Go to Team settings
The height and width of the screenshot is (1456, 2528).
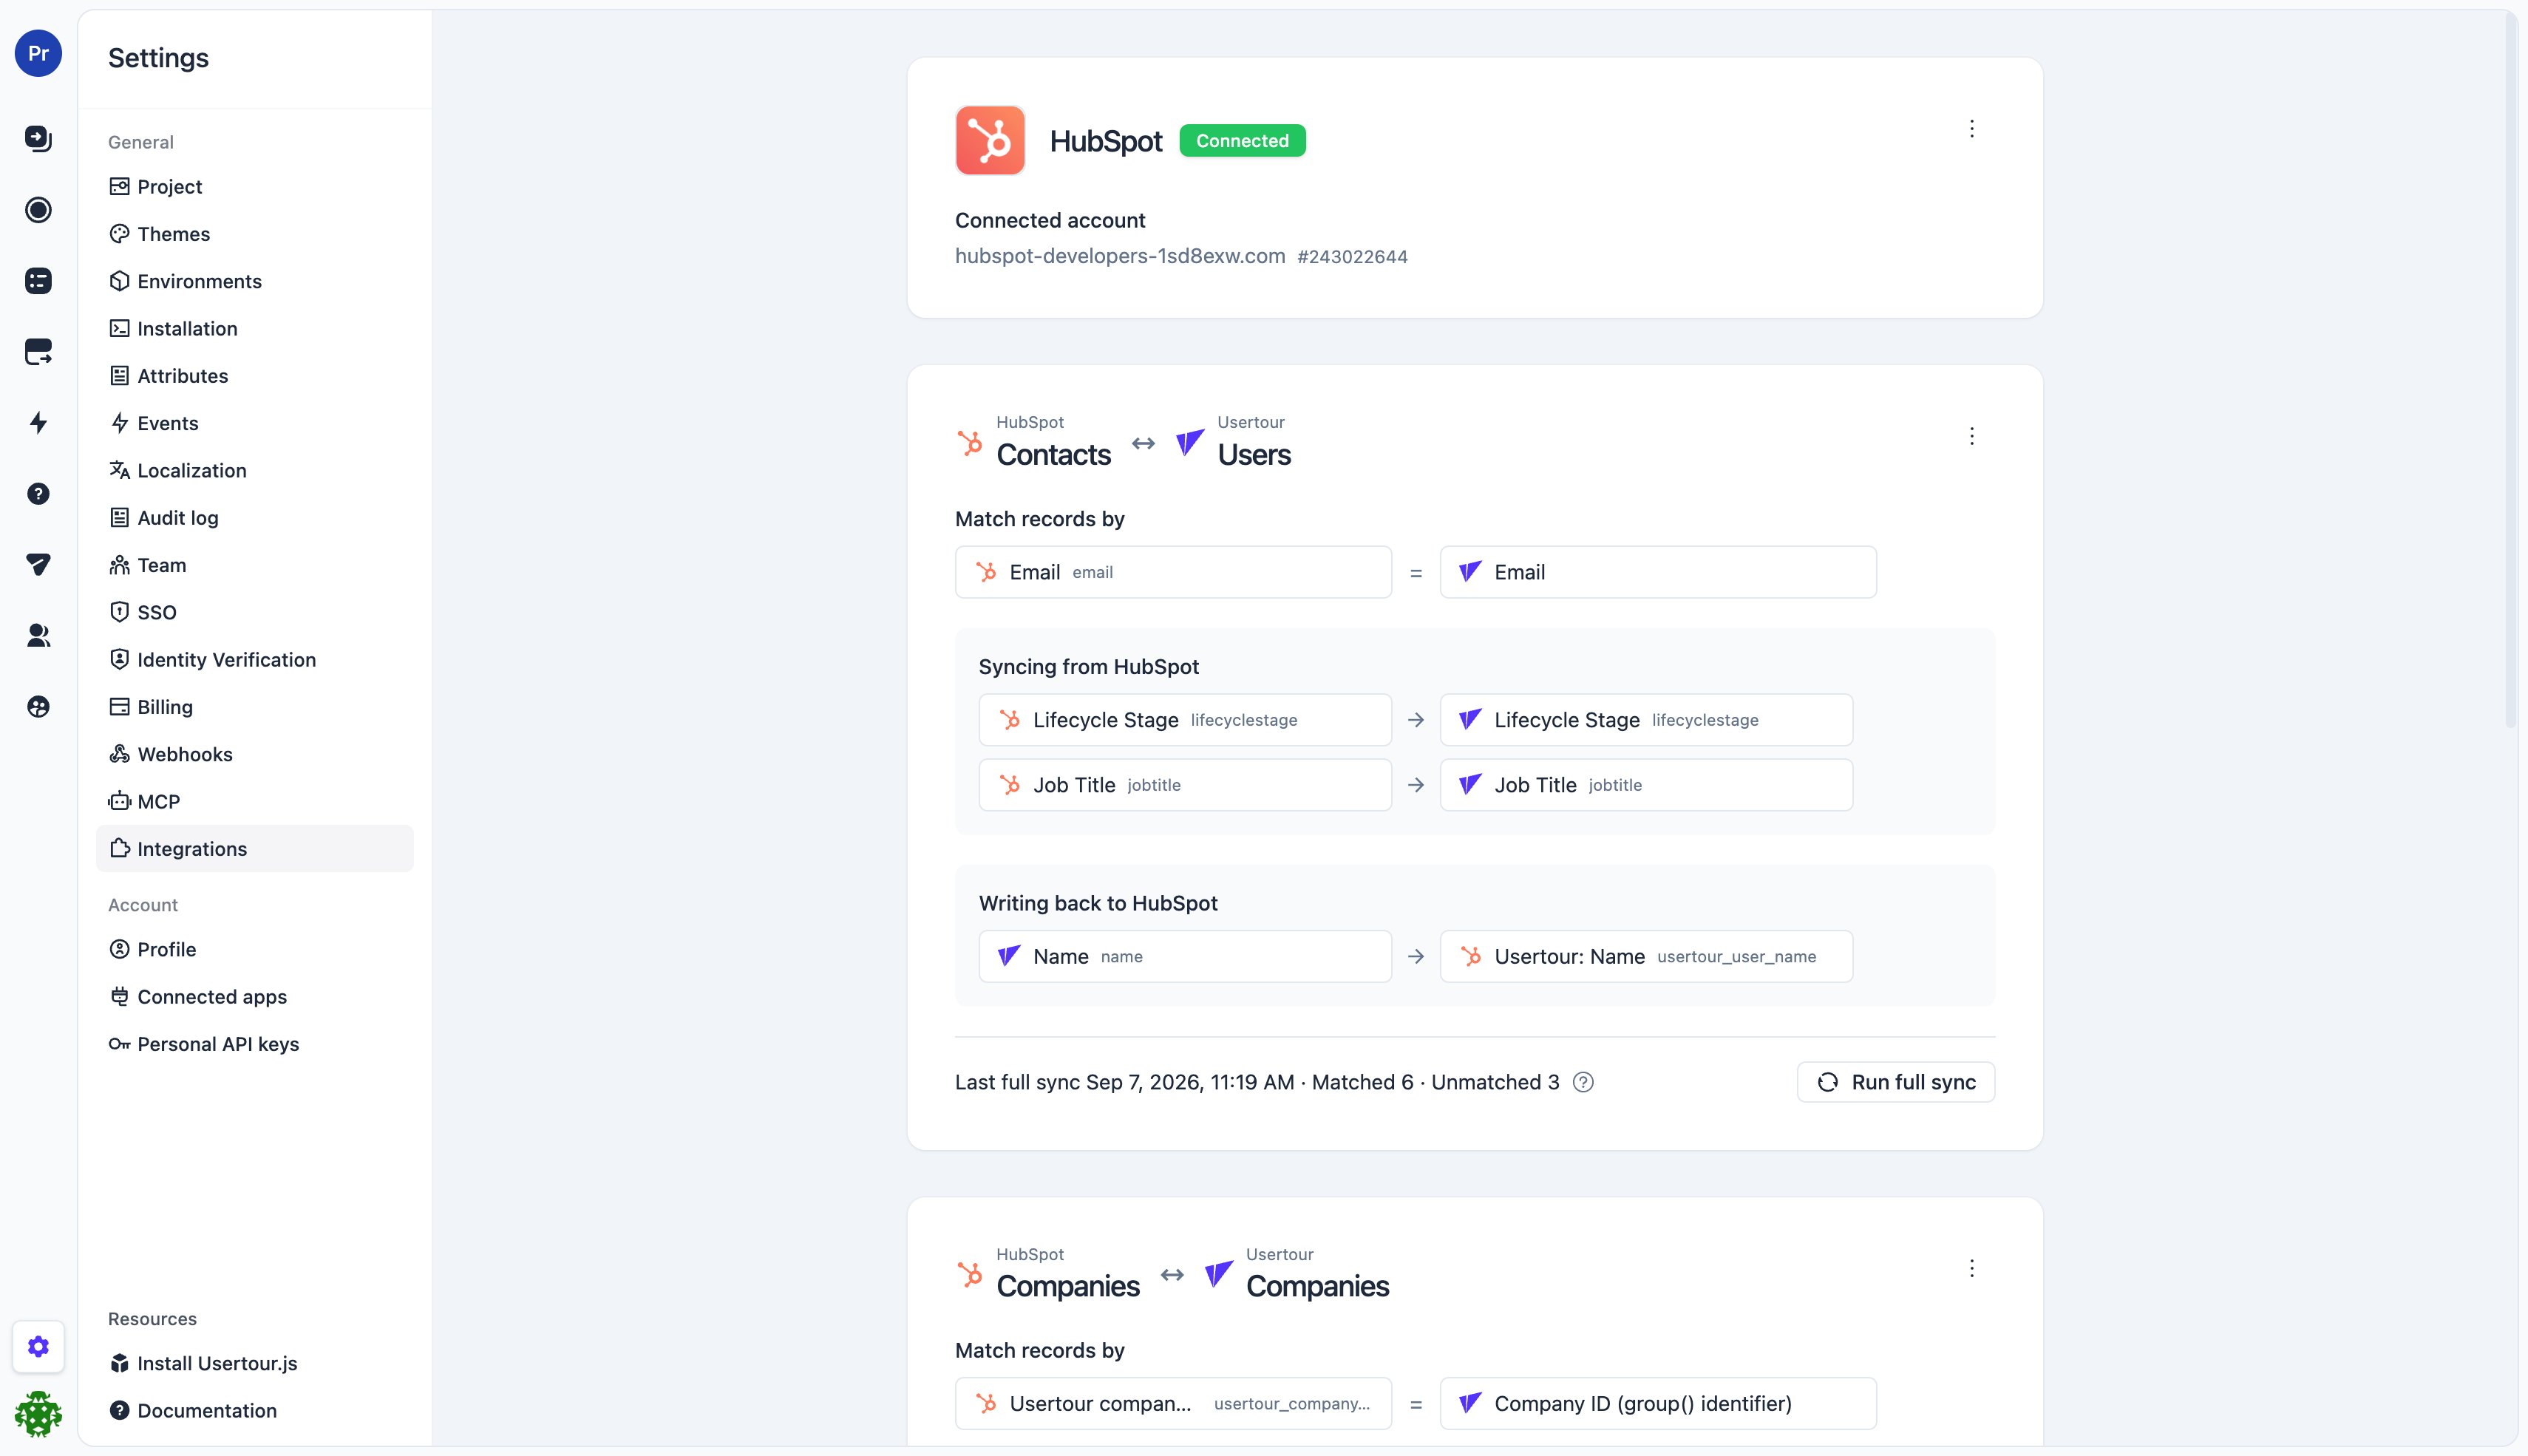tap(254, 565)
